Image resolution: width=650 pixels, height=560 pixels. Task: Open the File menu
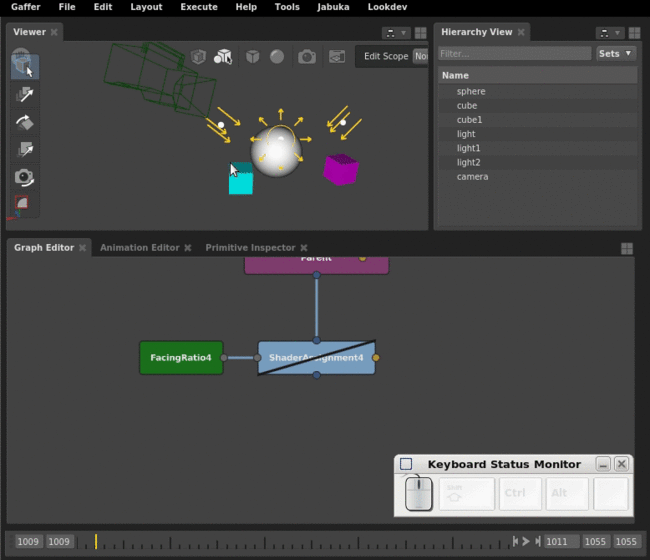(67, 7)
